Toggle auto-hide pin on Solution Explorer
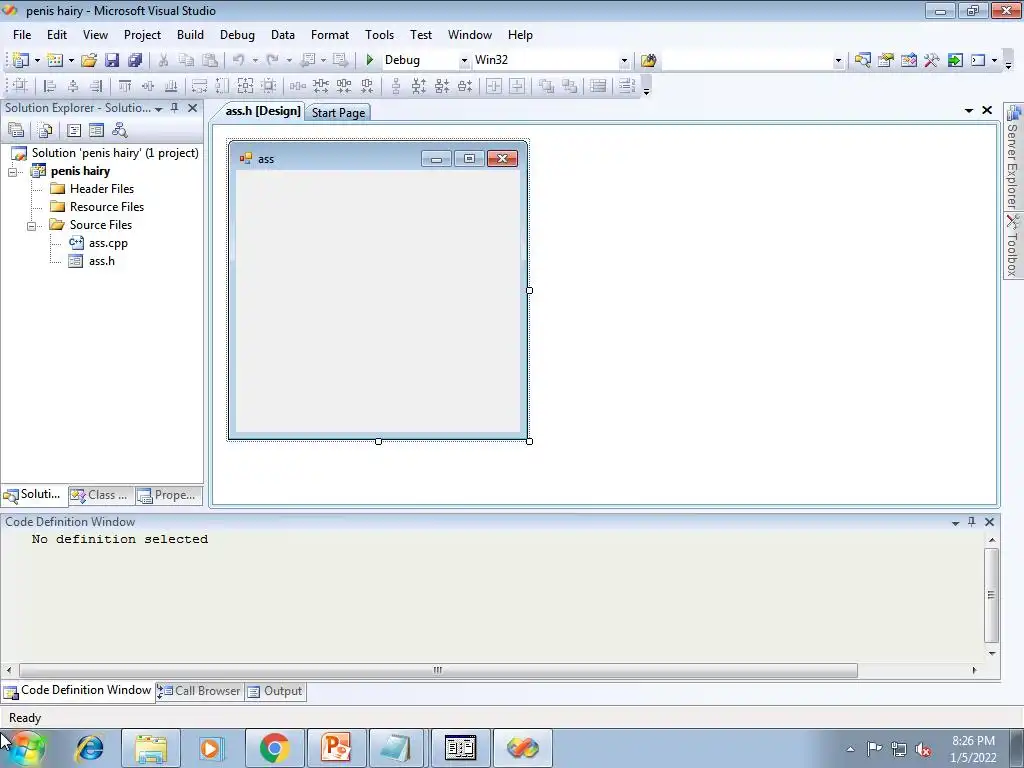 tap(175, 108)
